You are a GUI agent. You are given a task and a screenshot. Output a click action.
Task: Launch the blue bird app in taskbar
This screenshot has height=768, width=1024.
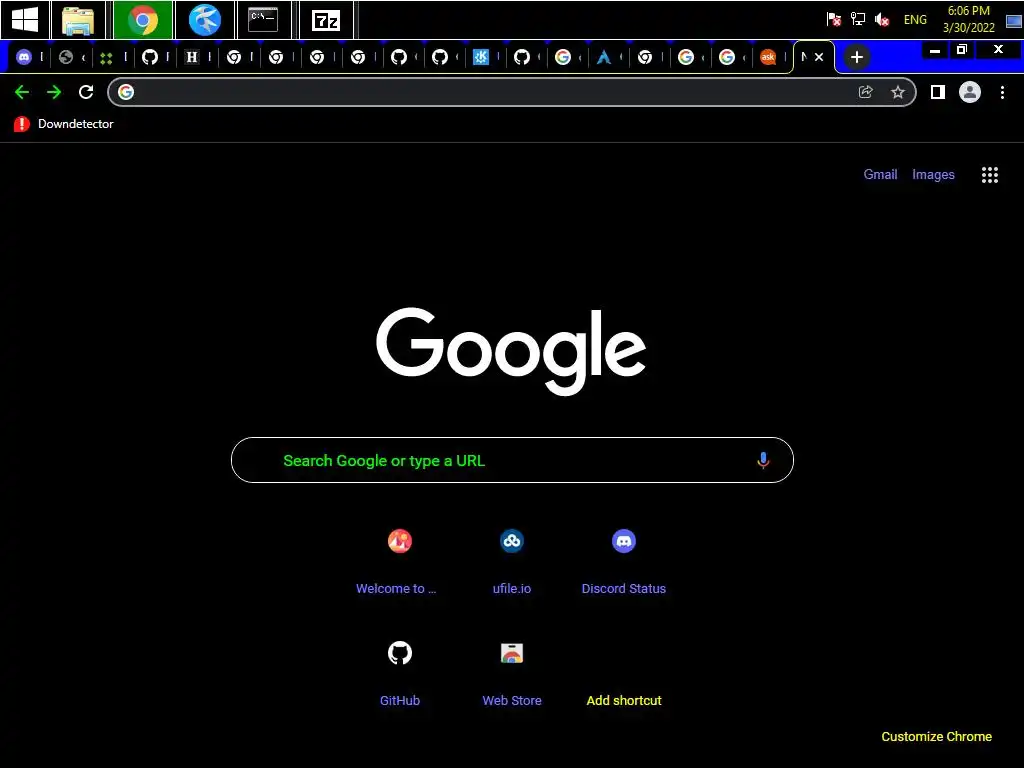pos(204,20)
